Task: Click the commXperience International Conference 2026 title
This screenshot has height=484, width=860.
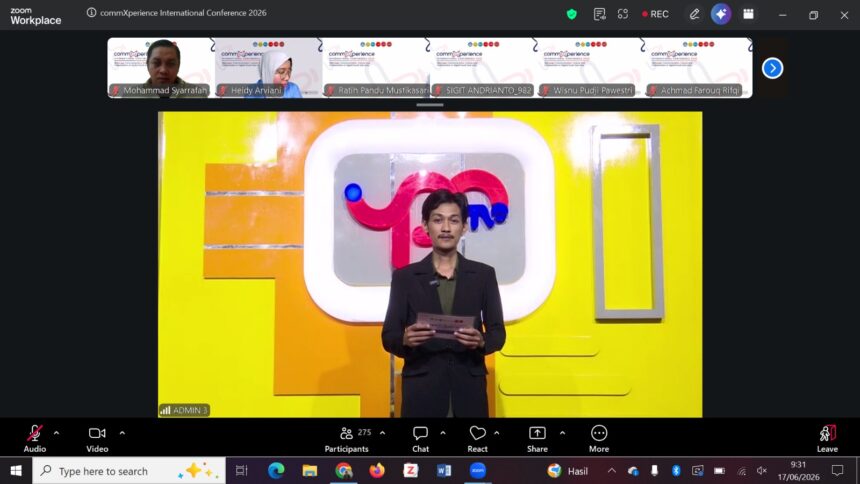Action: (183, 13)
